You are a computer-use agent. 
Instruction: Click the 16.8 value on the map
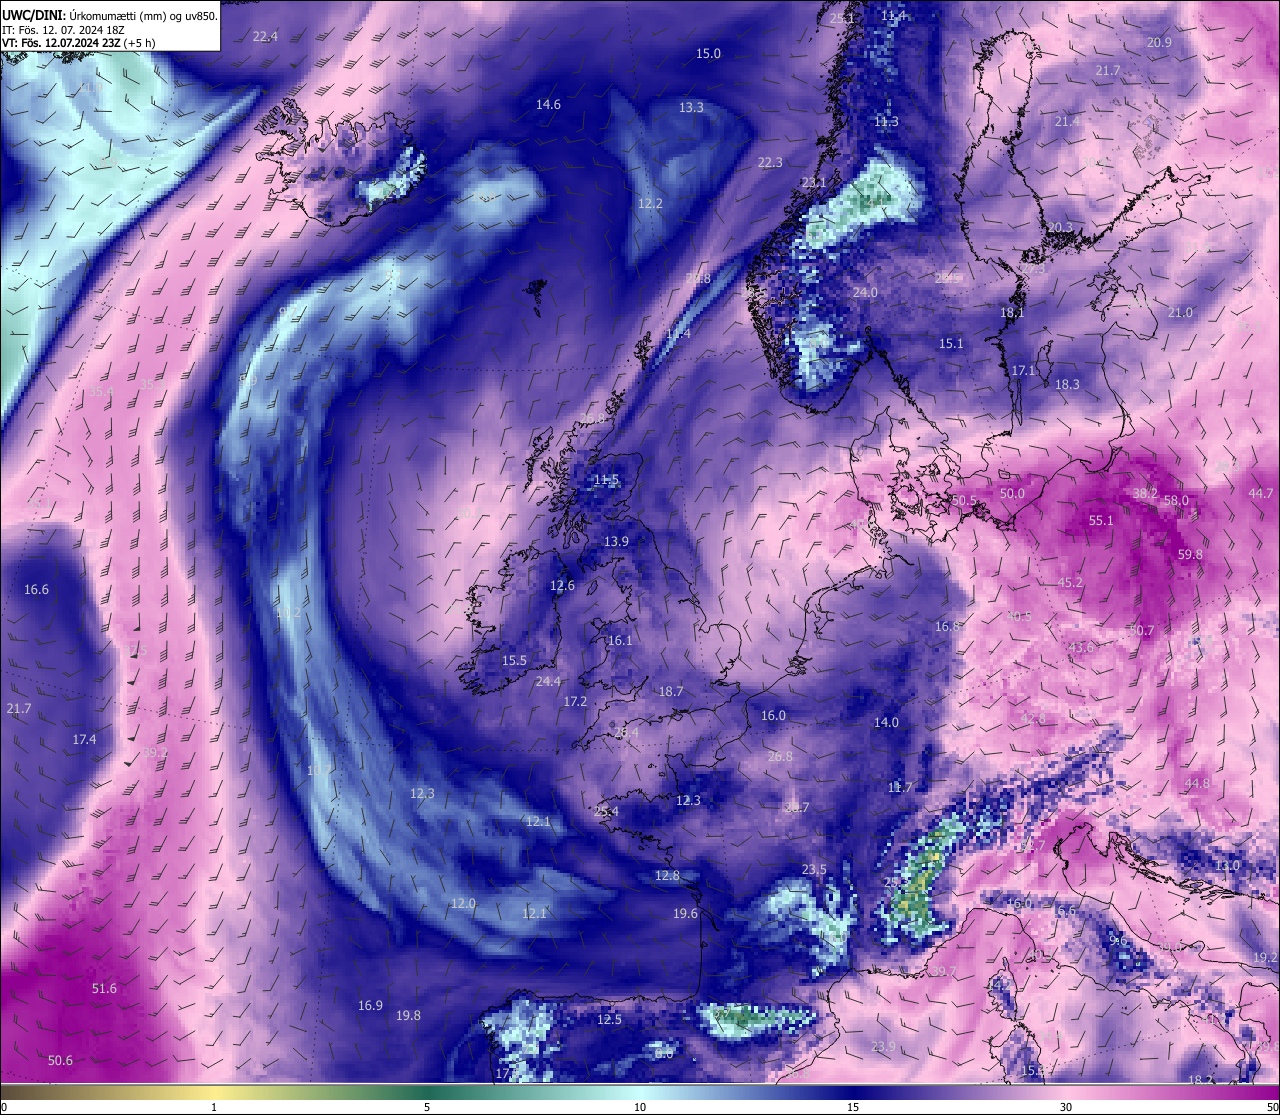coord(947,627)
